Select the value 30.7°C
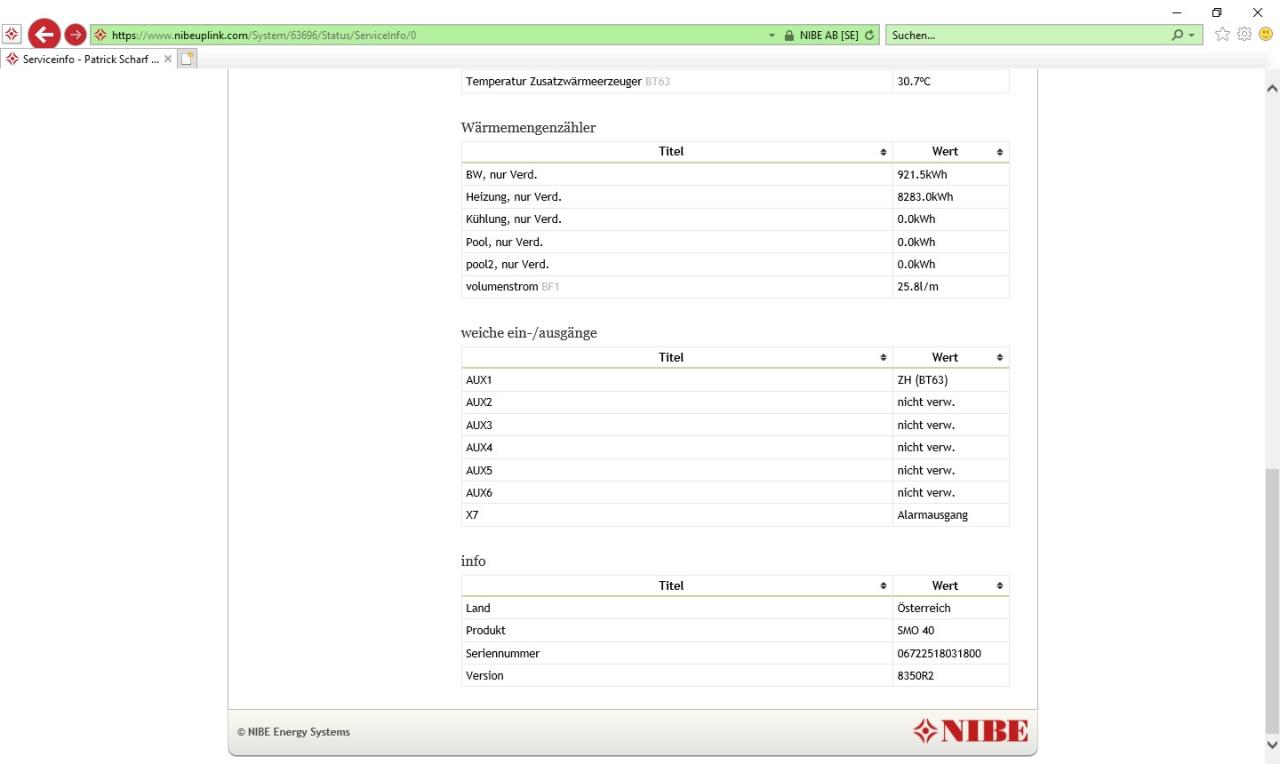The width and height of the screenshot is (1280, 764). (x=914, y=82)
